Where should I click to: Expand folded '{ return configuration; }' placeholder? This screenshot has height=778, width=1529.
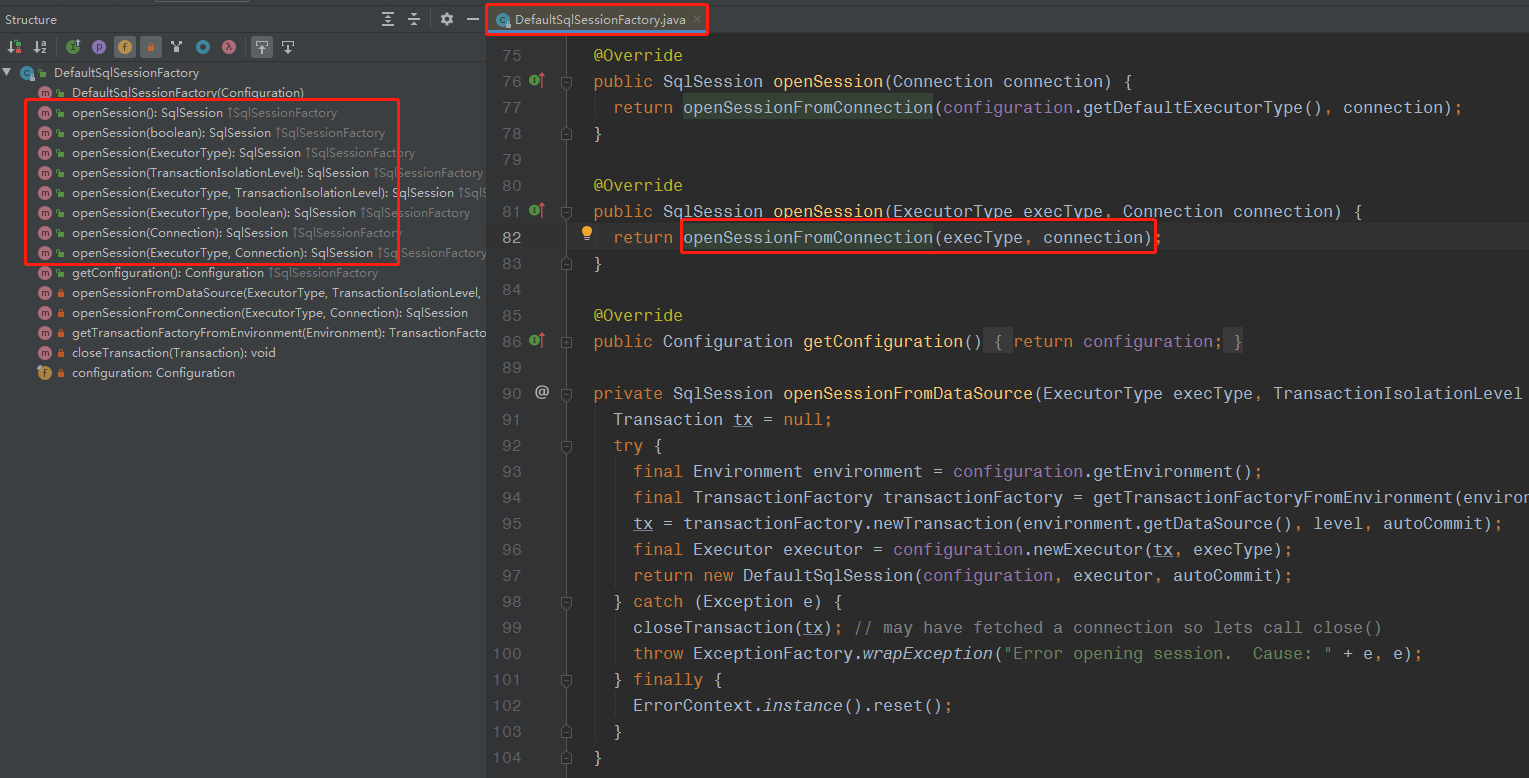coord(1115,341)
